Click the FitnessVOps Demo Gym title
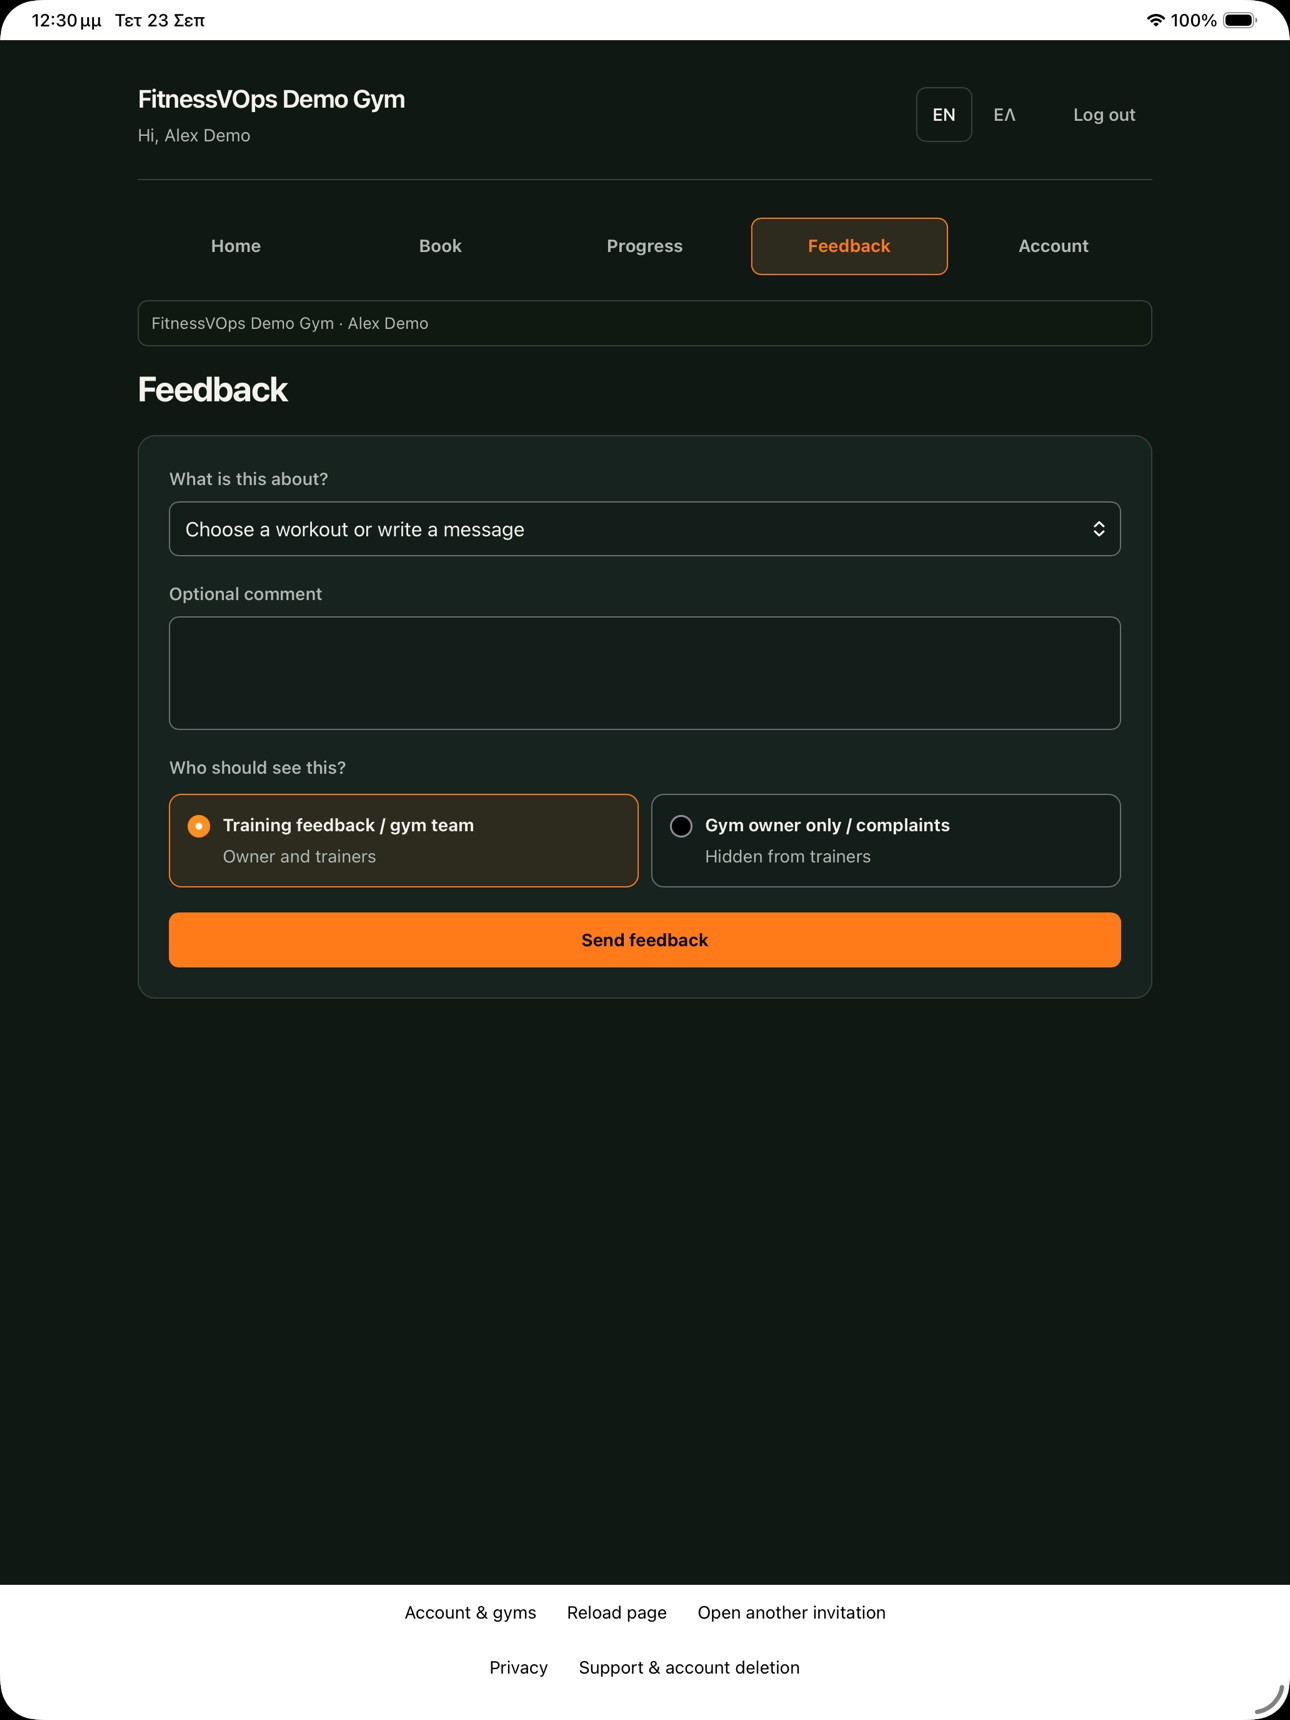Screen dimensions: 1290x1720 [x=271, y=99]
